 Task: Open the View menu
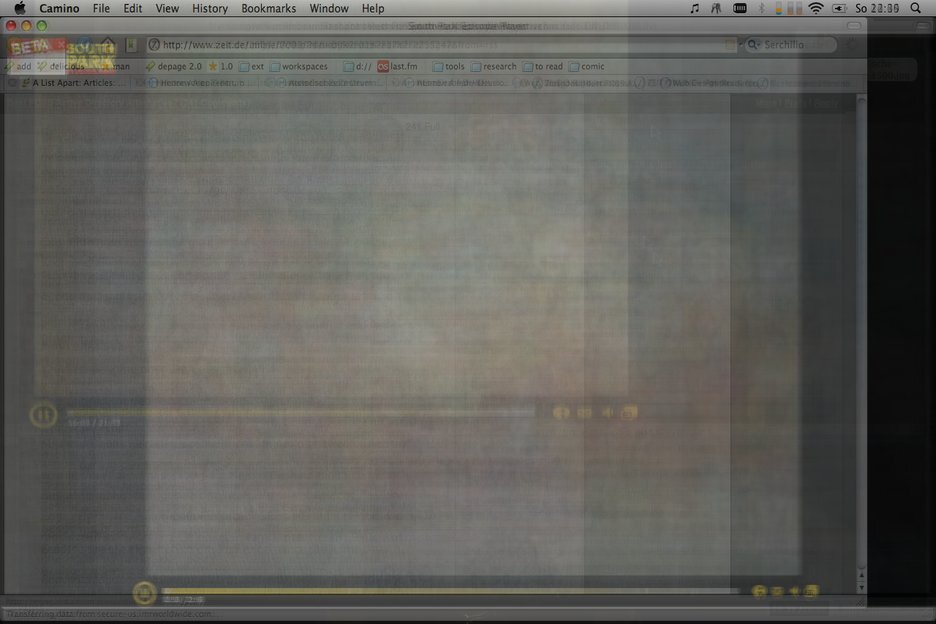coord(167,8)
